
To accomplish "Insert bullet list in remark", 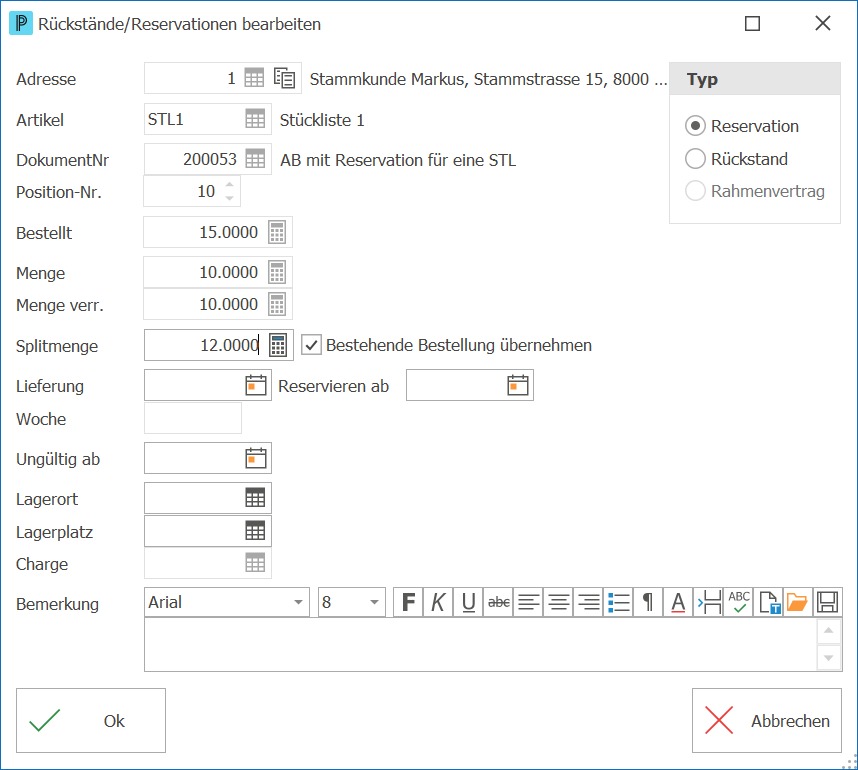I will [619, 602].
